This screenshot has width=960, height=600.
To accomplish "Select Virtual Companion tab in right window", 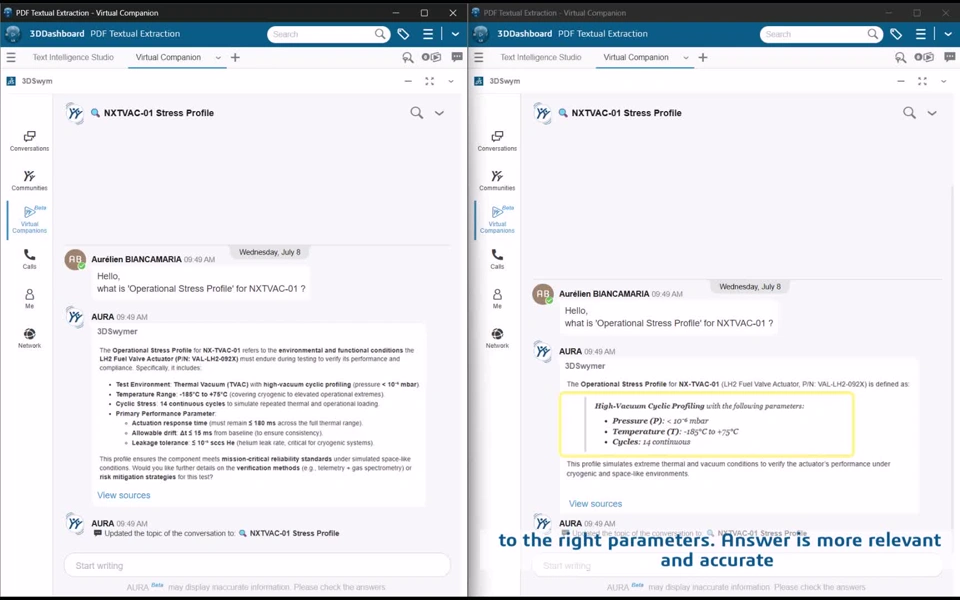I will (x=636, y=57).
